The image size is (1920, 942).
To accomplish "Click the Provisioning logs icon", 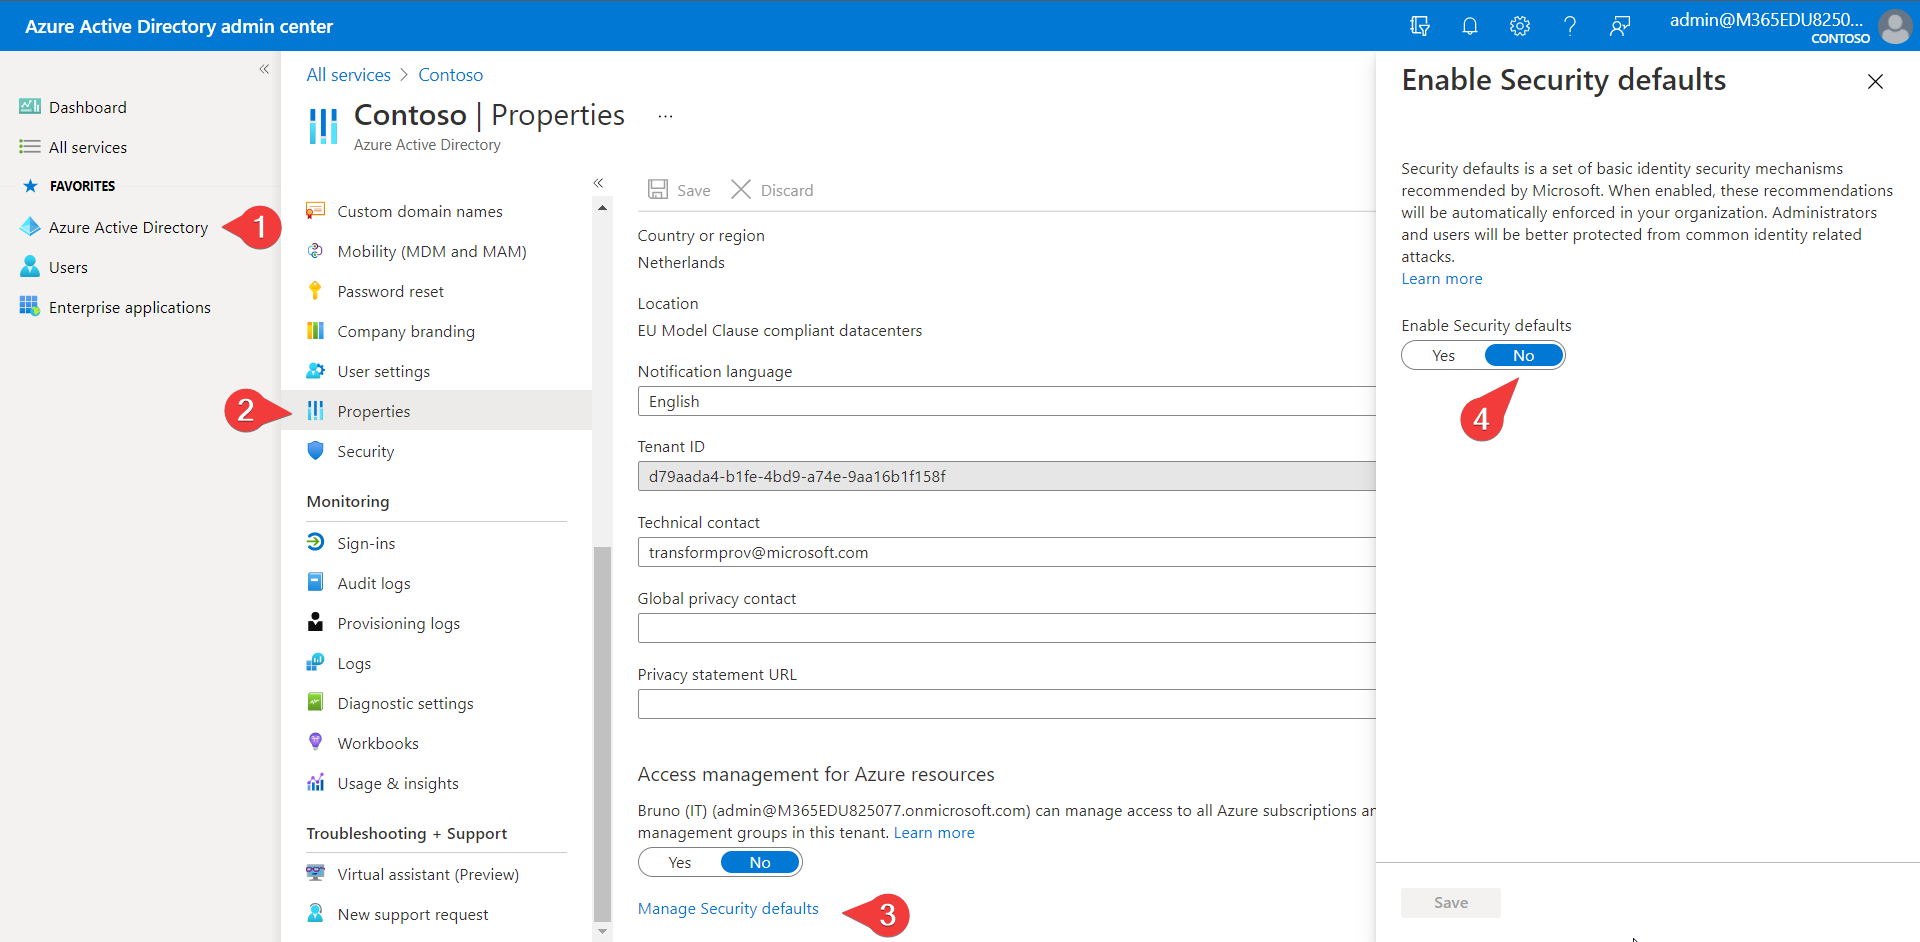I will click(x=315, y=622).
